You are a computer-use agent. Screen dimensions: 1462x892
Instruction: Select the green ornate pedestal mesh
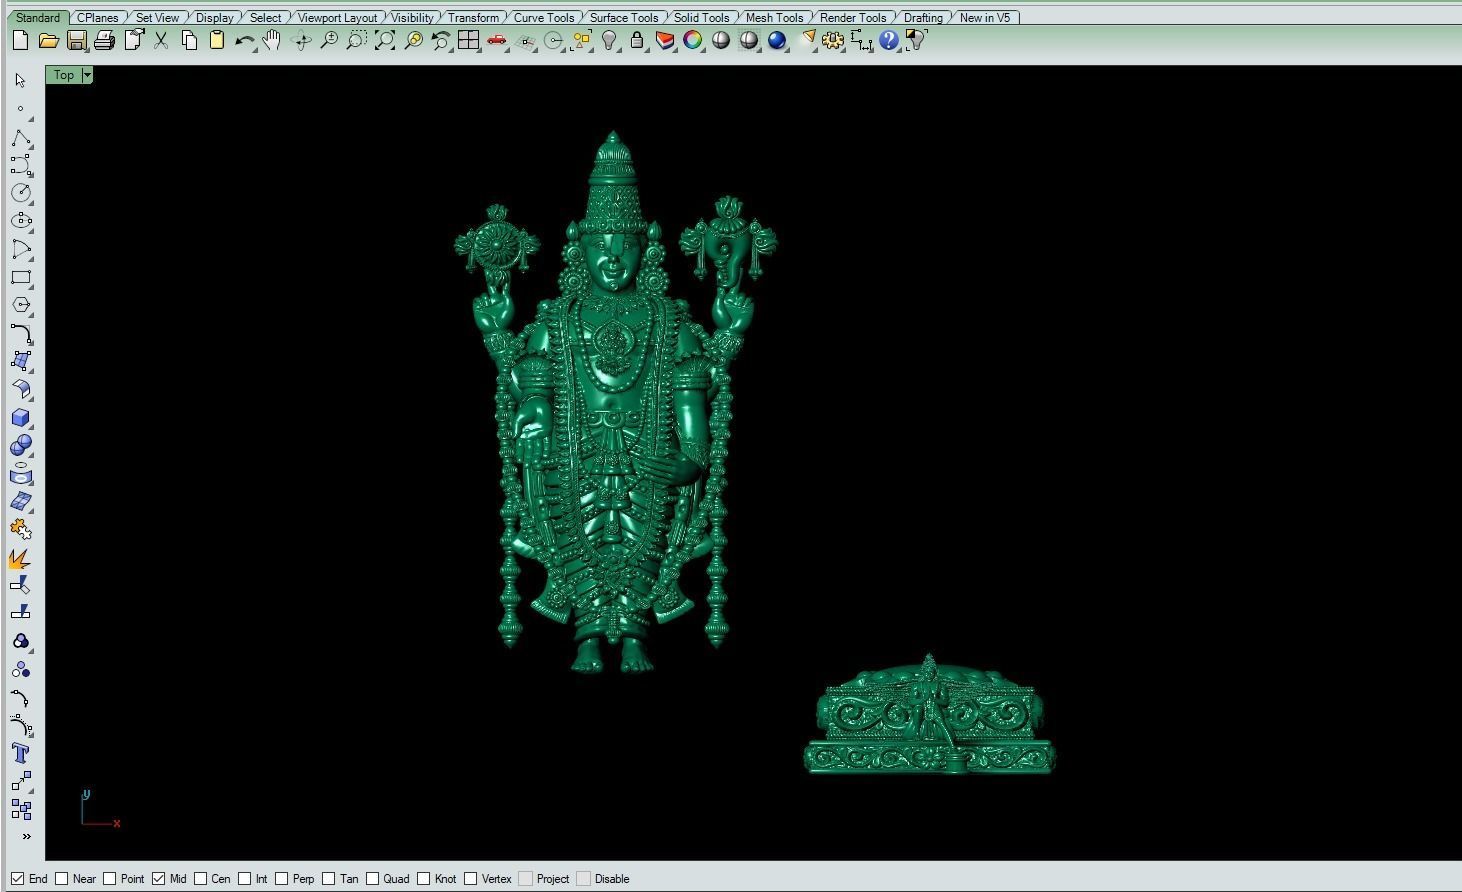pyautogui.click(x=929, y=716)
